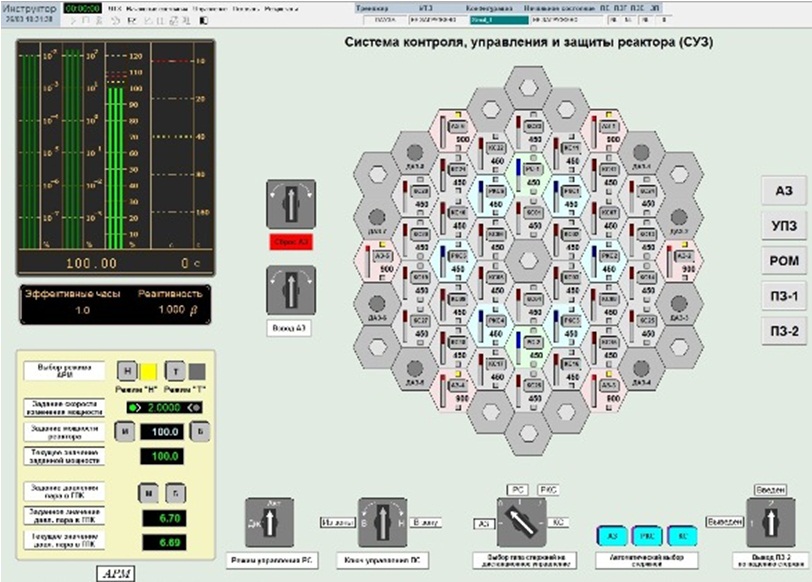The image size is (812, 582).
Task: Trigger the АЗ emergency protection button
Action: coord(784,191)
